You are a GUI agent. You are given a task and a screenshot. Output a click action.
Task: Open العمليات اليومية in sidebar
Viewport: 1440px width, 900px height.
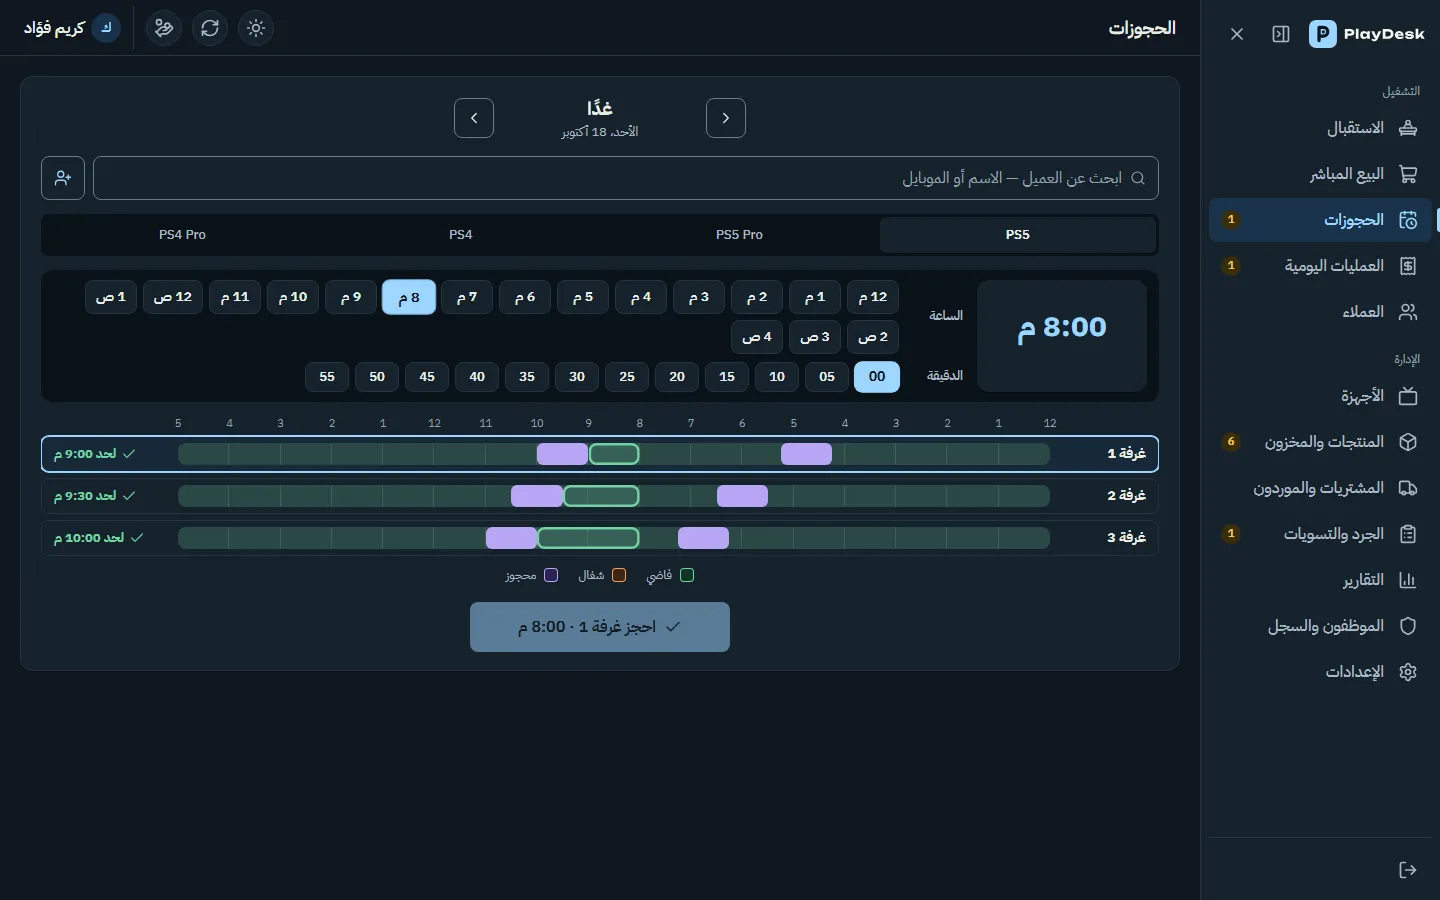(x=1320, y=266)
